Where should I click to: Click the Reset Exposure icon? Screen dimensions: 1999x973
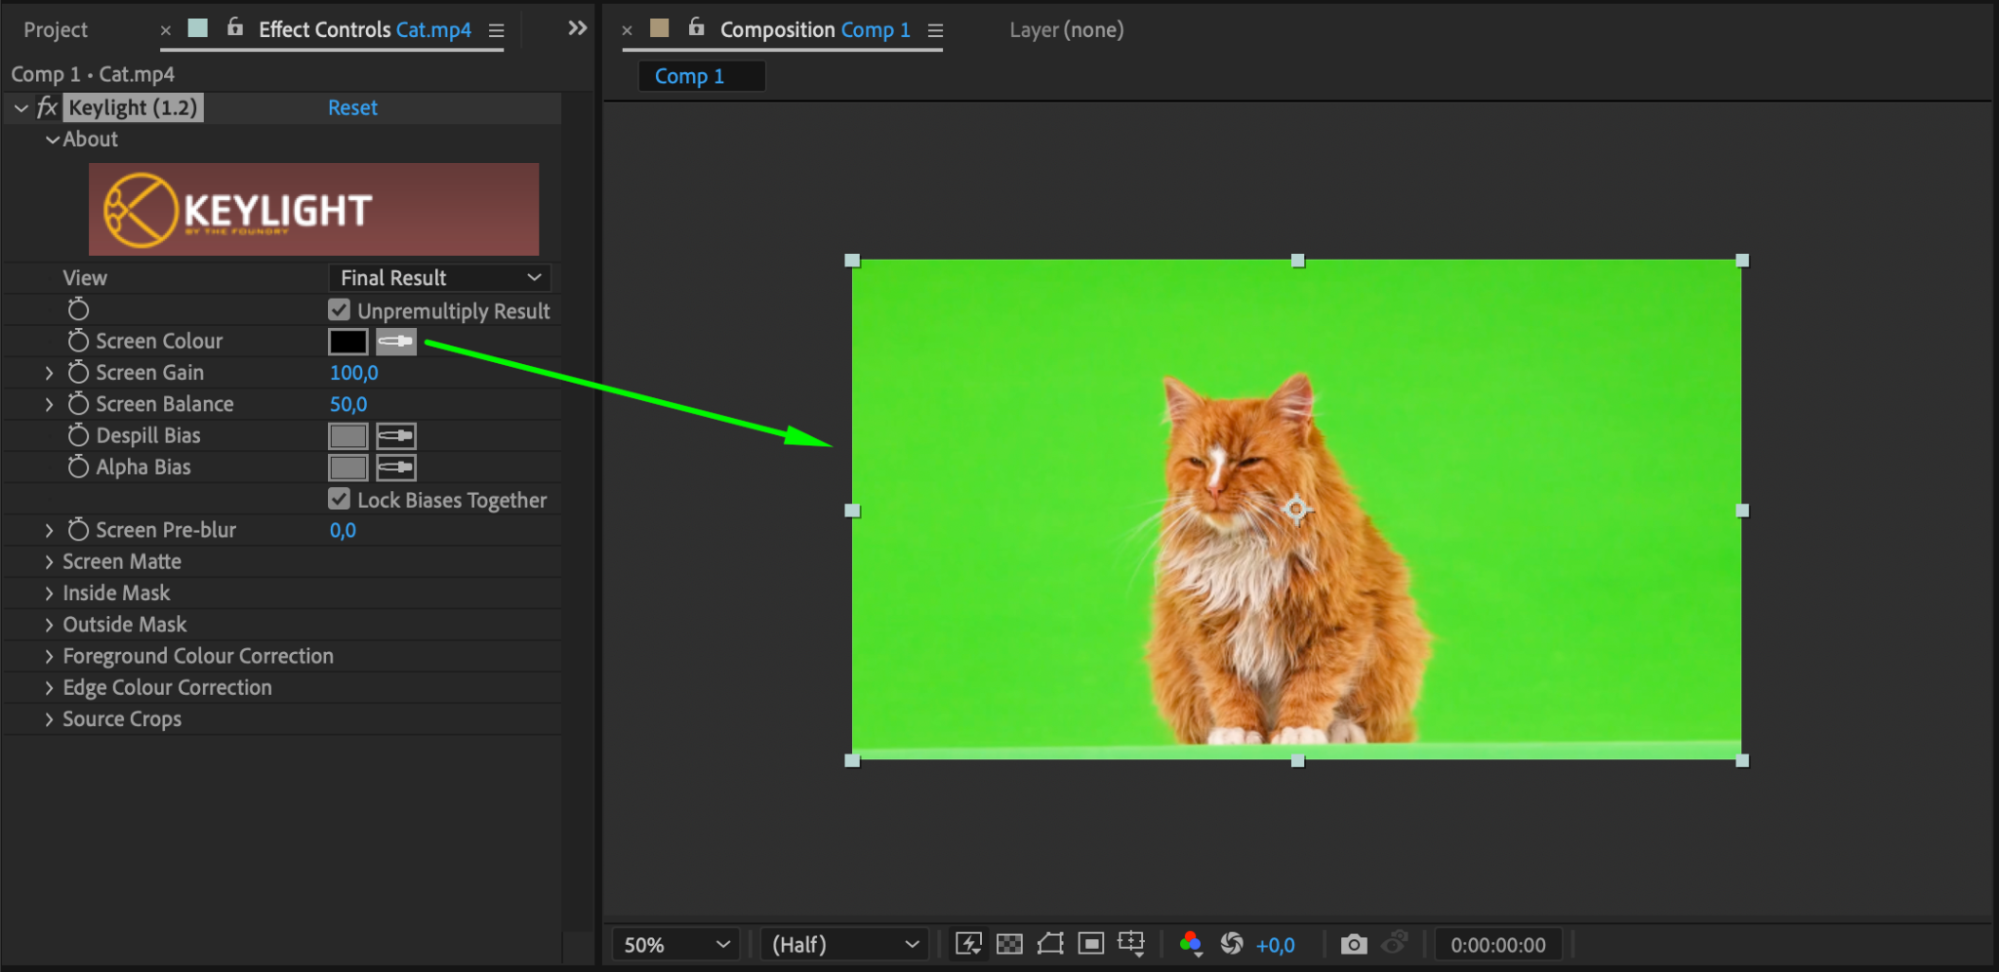coord(1232,944)
